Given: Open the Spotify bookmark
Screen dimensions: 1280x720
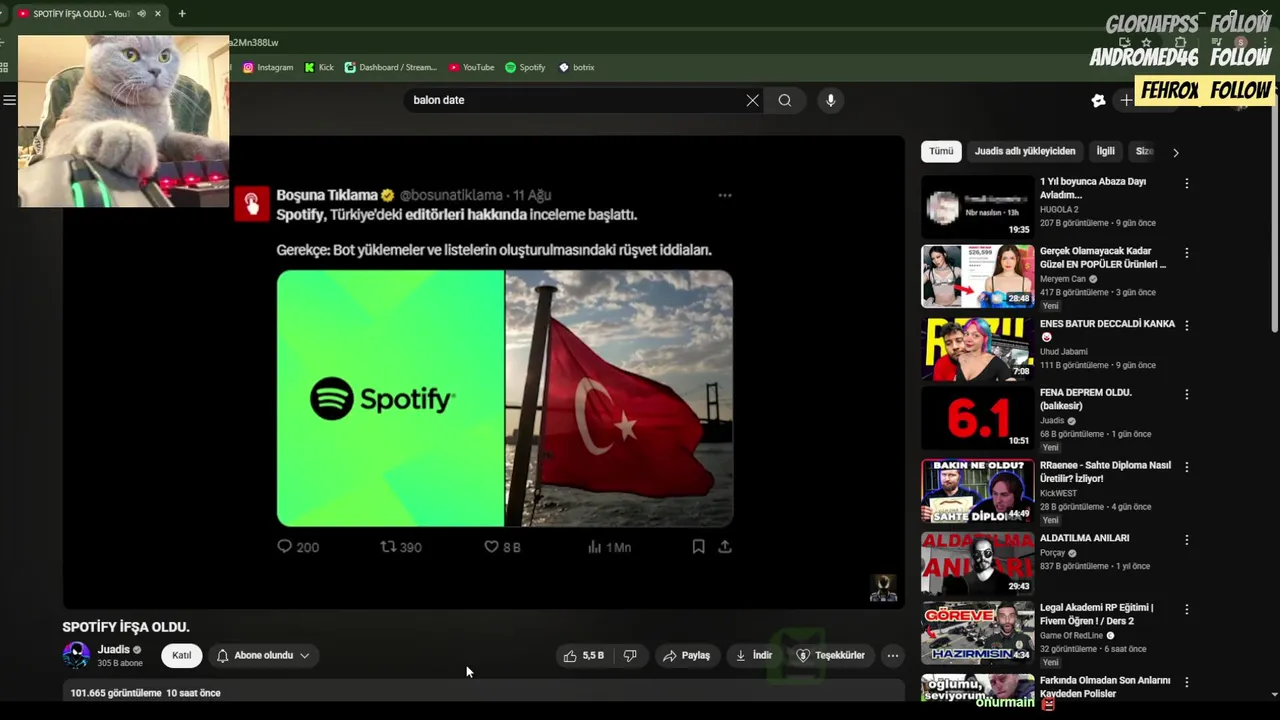Looking at the screenshot, I should click(x=525, y=67).
